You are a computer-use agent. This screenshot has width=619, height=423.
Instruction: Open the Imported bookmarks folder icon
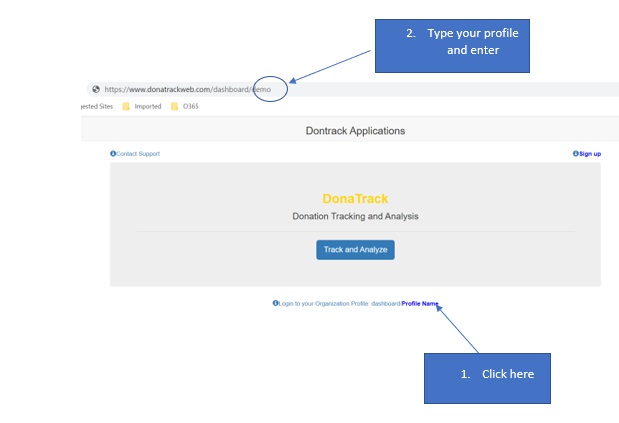(127, 107)
